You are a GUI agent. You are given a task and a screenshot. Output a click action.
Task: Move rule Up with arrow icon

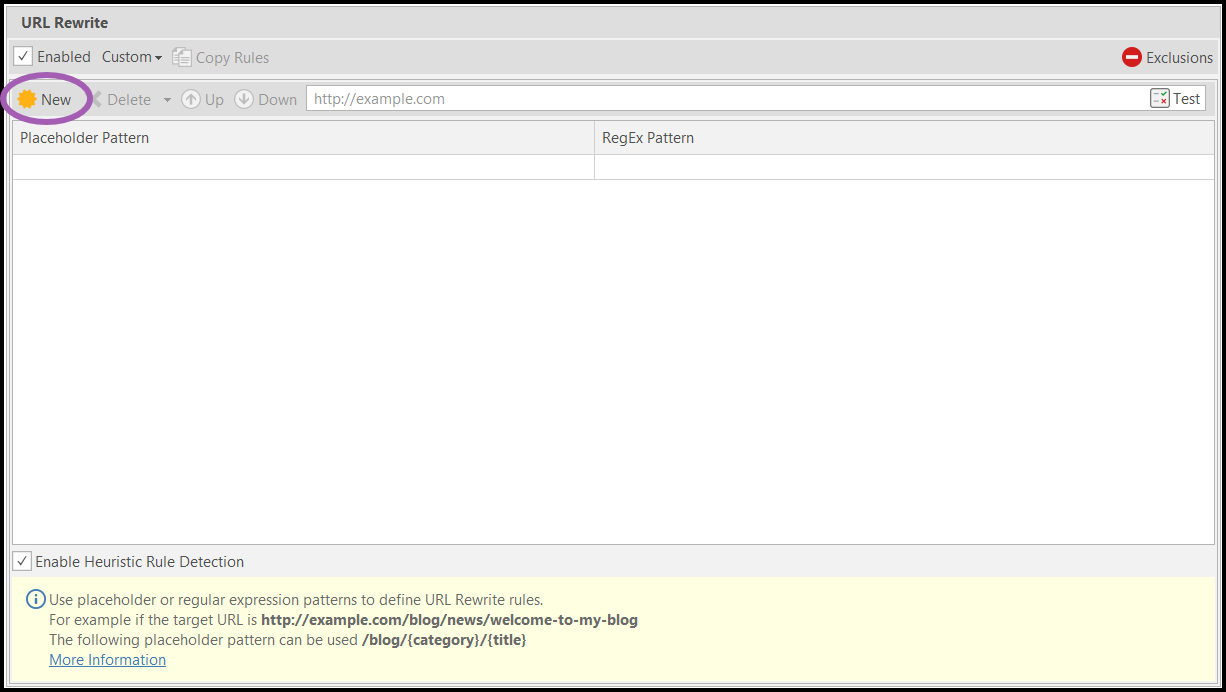(x=190, y=99)
